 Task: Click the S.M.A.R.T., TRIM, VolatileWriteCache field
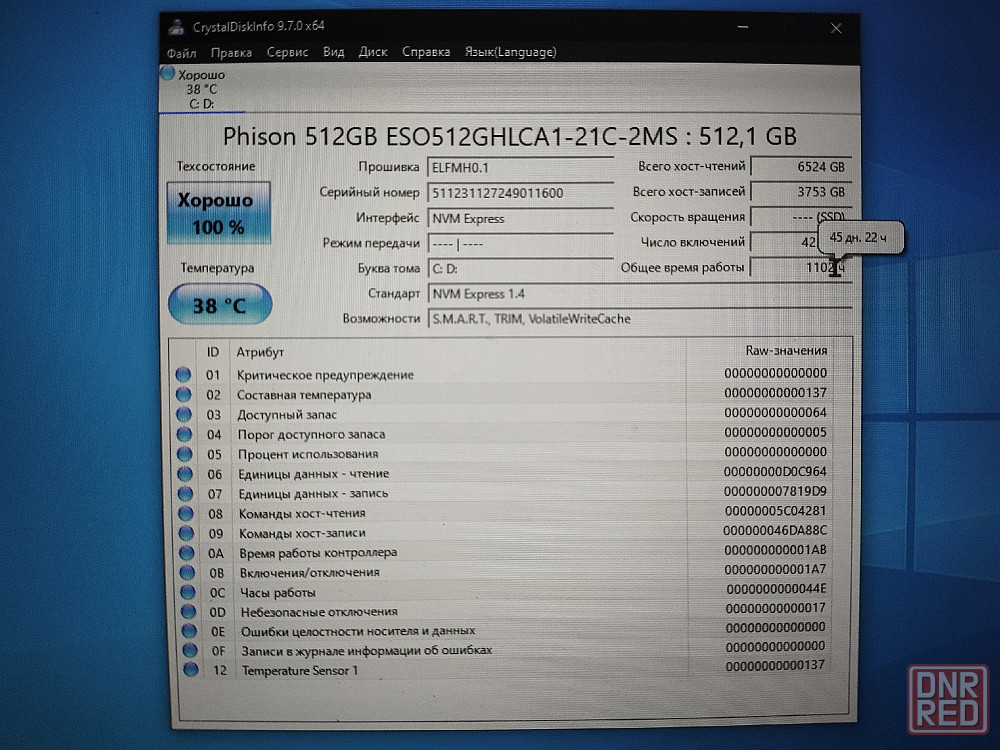[x=640, y=319]
